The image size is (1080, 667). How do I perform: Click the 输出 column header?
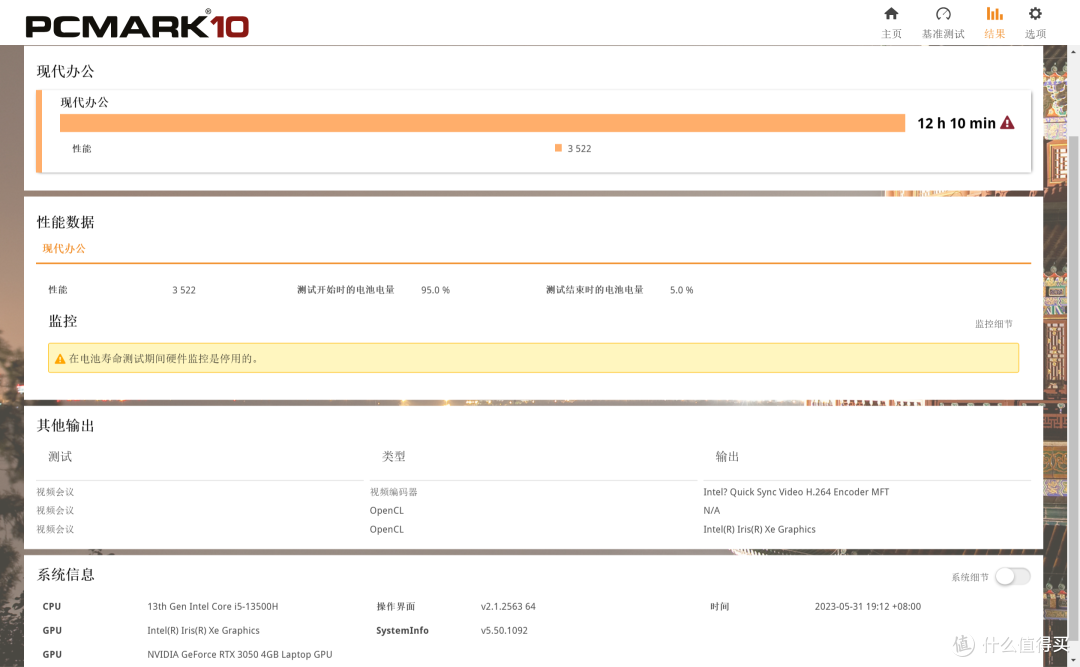(727, 456)
